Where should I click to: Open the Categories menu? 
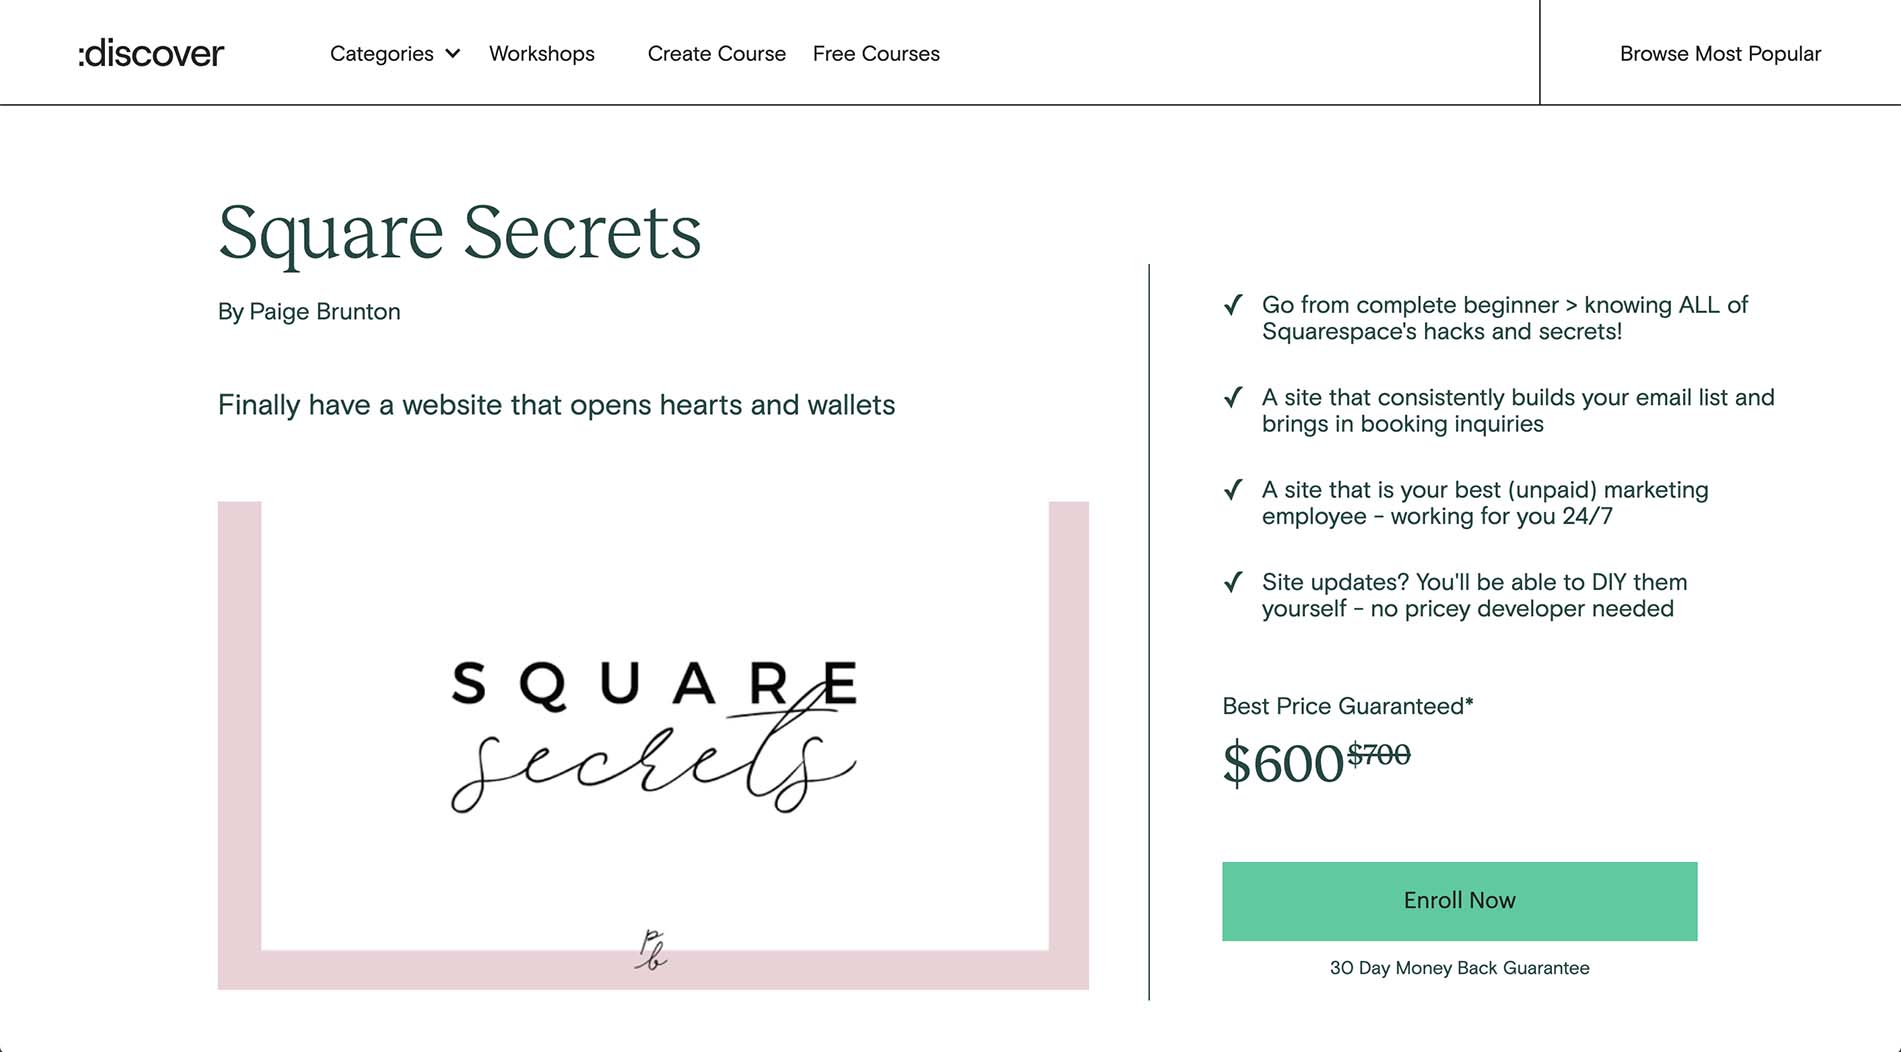coord(395,54)
